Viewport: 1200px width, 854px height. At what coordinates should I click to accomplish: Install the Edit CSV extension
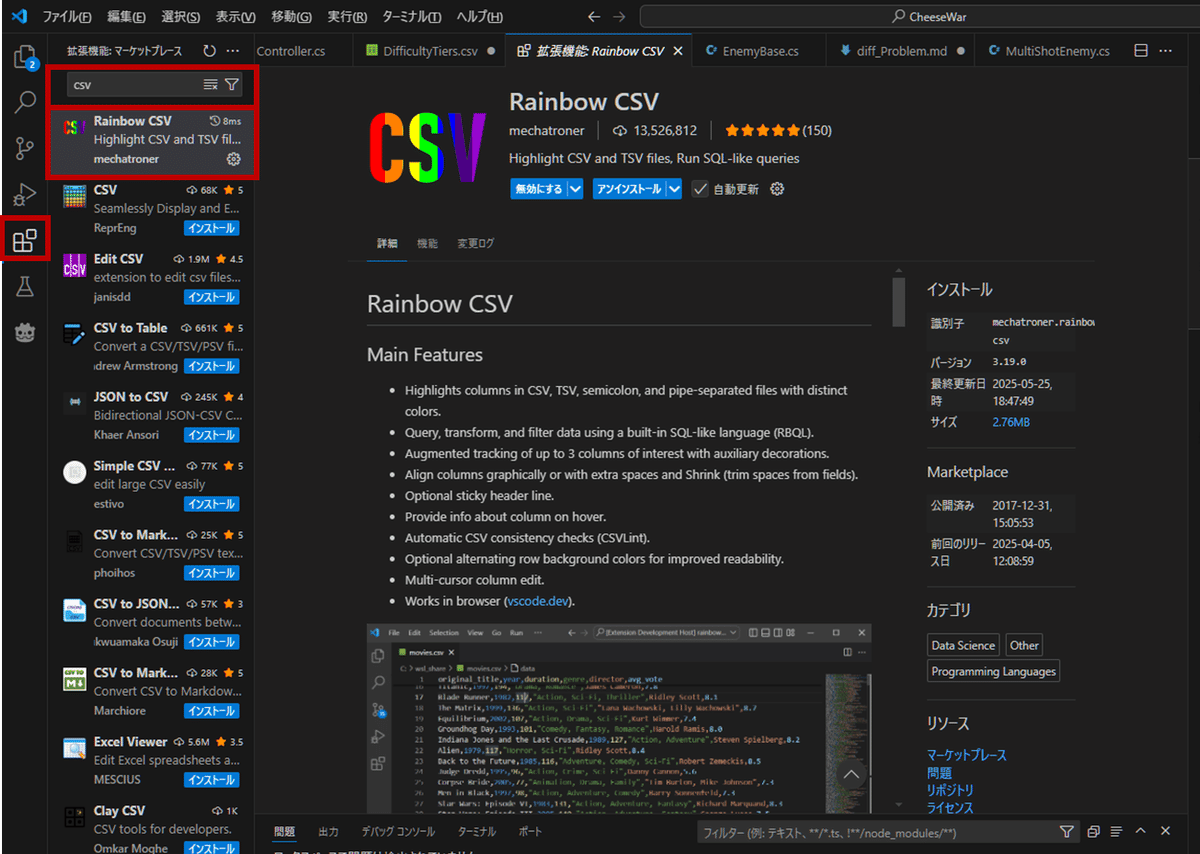211,296
